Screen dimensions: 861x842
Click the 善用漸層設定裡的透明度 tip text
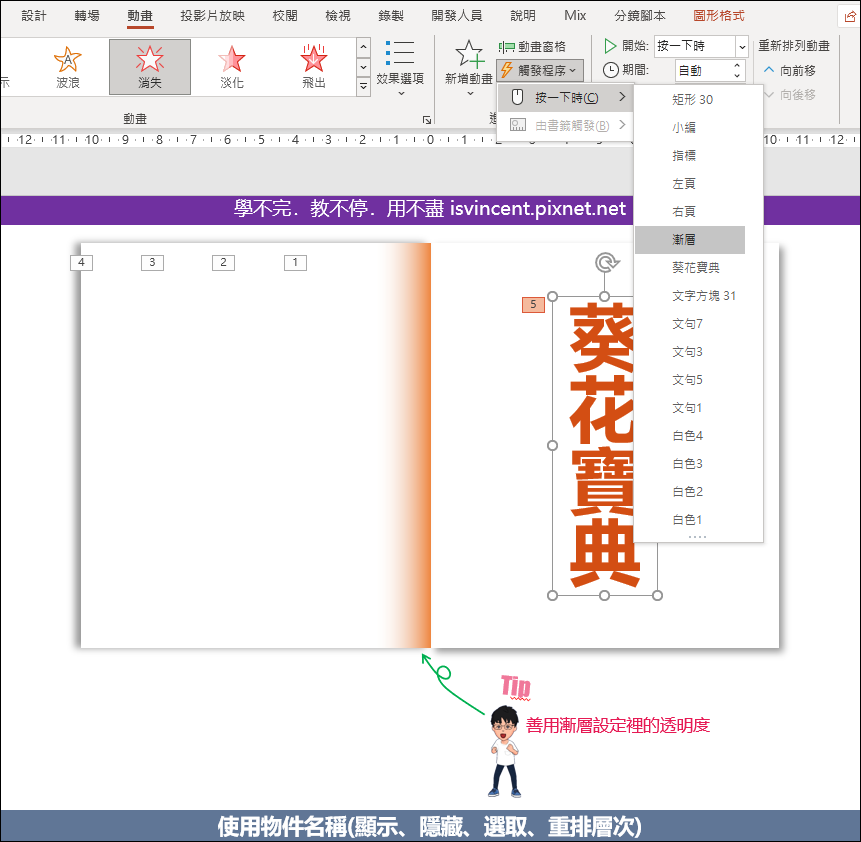618,726
